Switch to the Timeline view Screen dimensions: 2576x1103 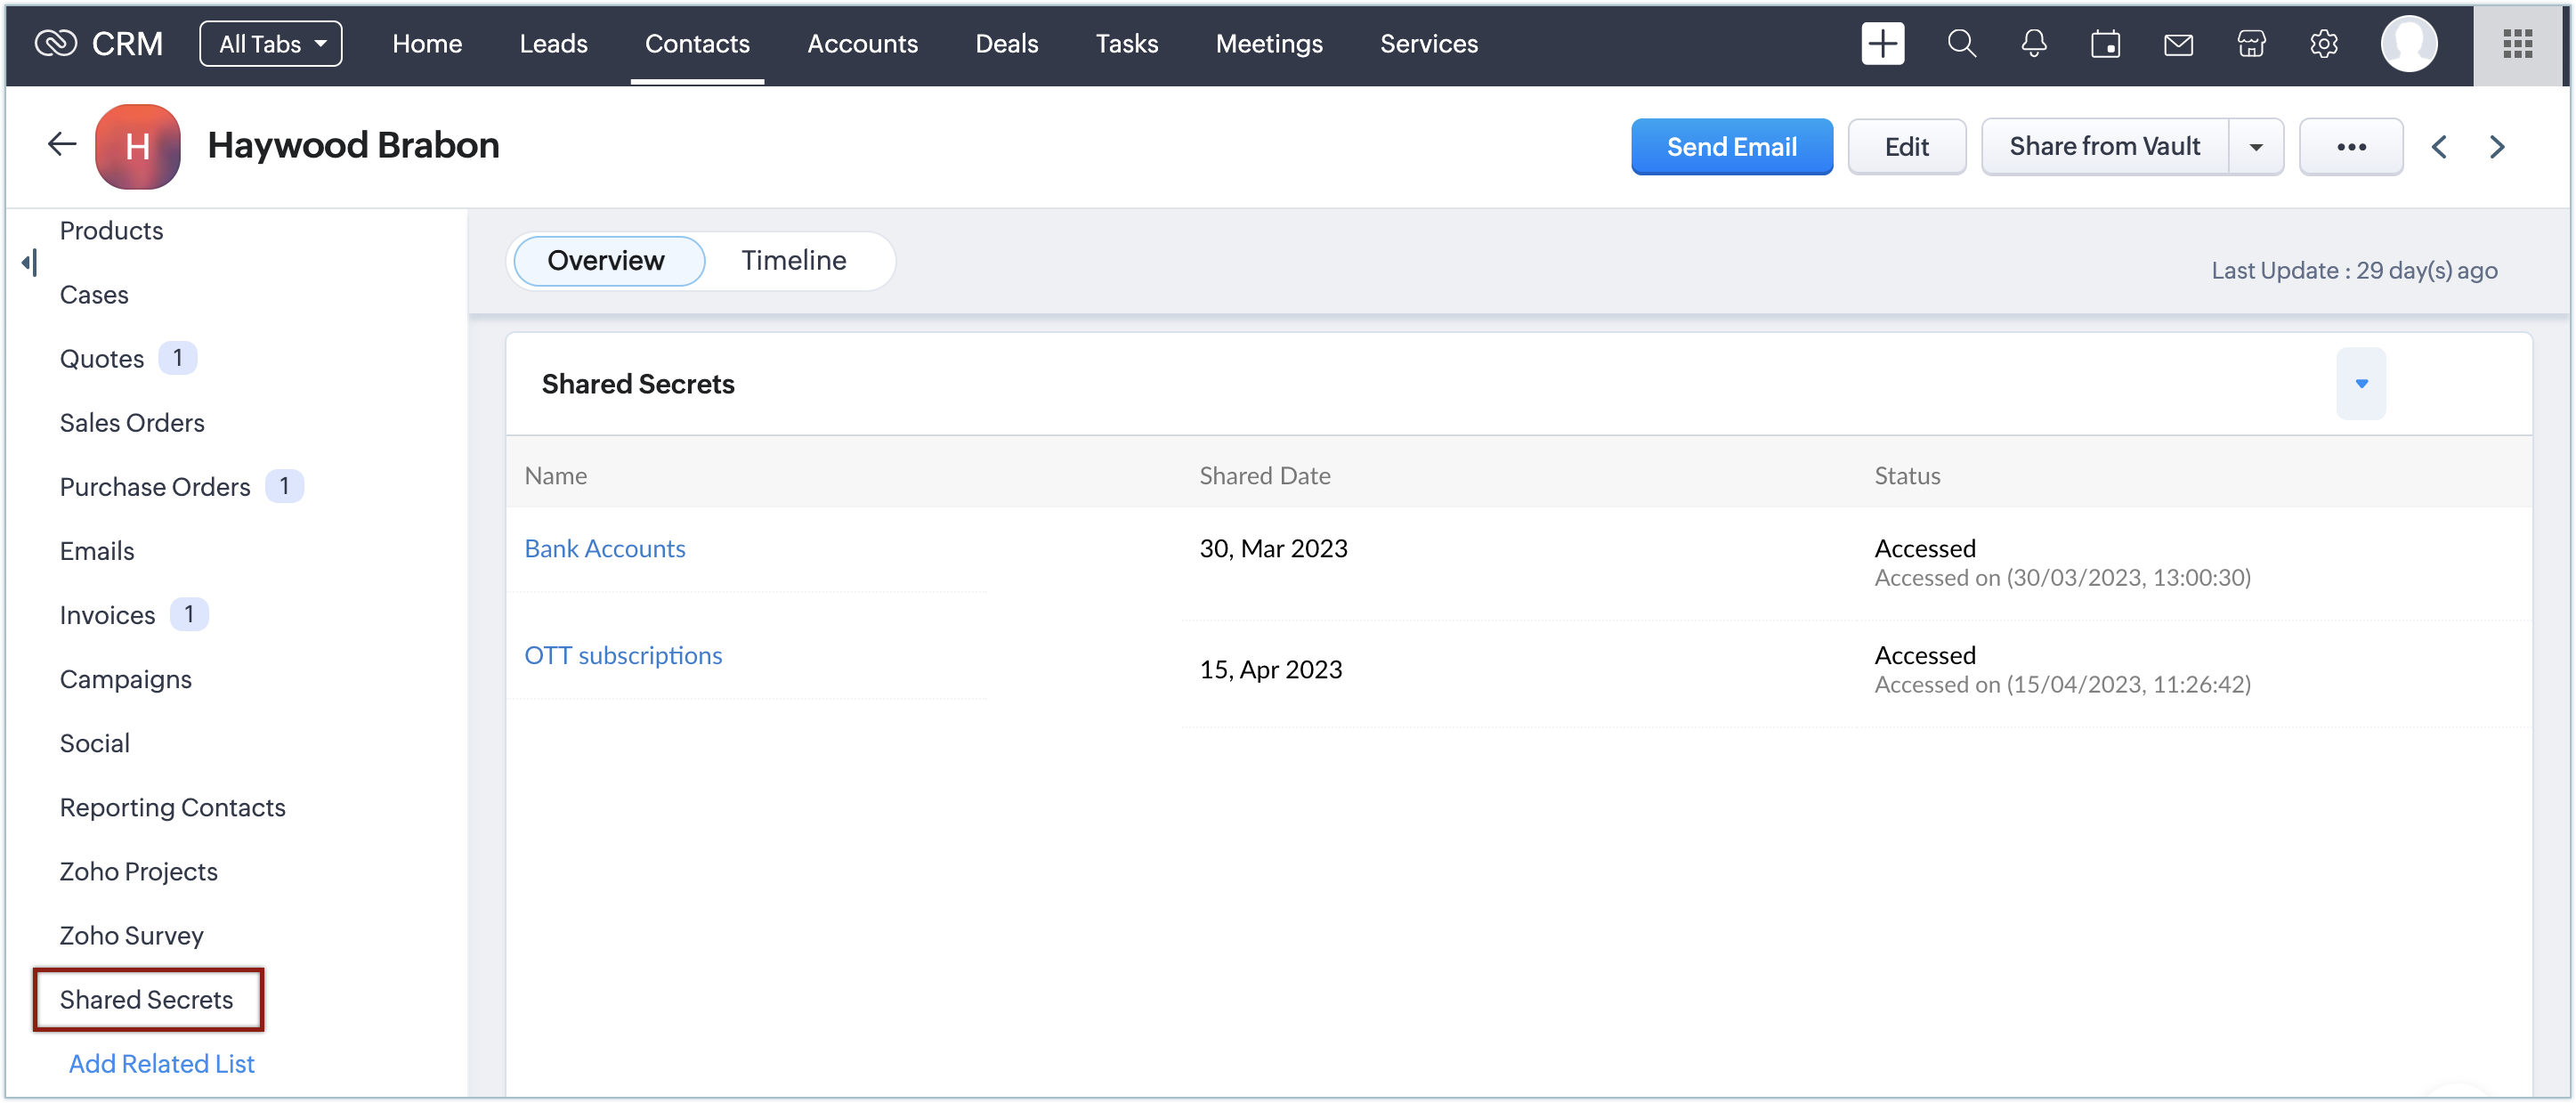793,261
